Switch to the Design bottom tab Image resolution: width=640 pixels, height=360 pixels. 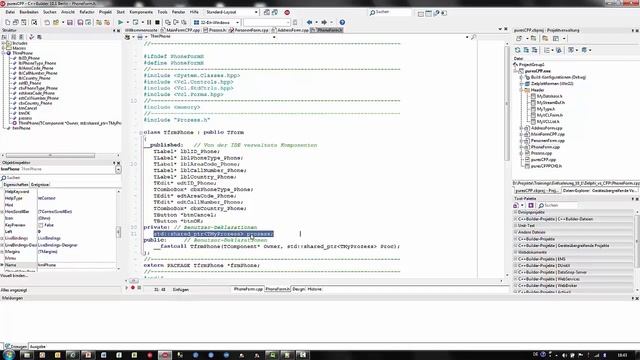coord(298,289)
